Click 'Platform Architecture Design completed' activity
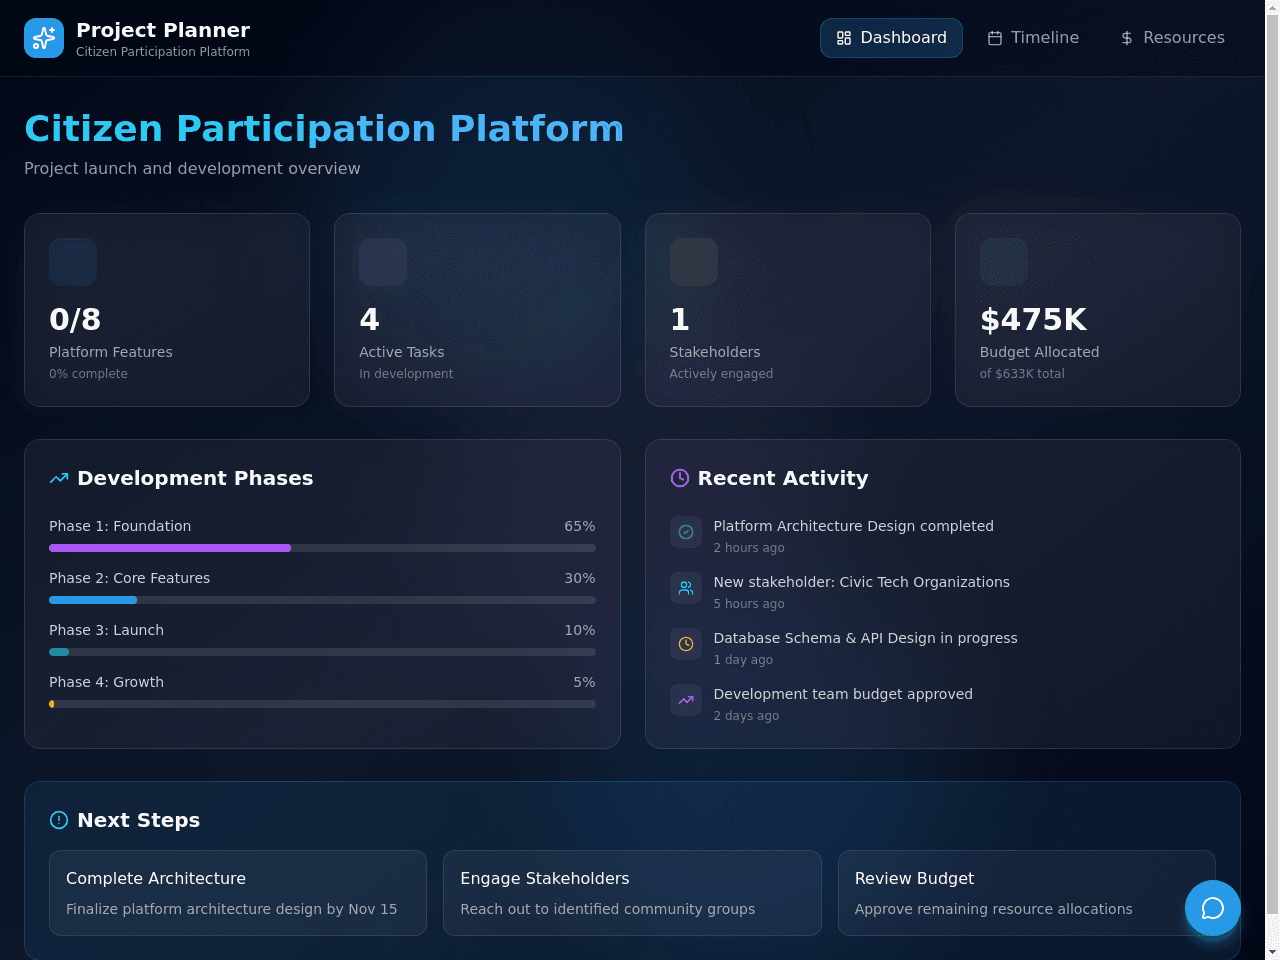Image resolution: width=1280 pixels, height=960 pixels. click(853, 526)
